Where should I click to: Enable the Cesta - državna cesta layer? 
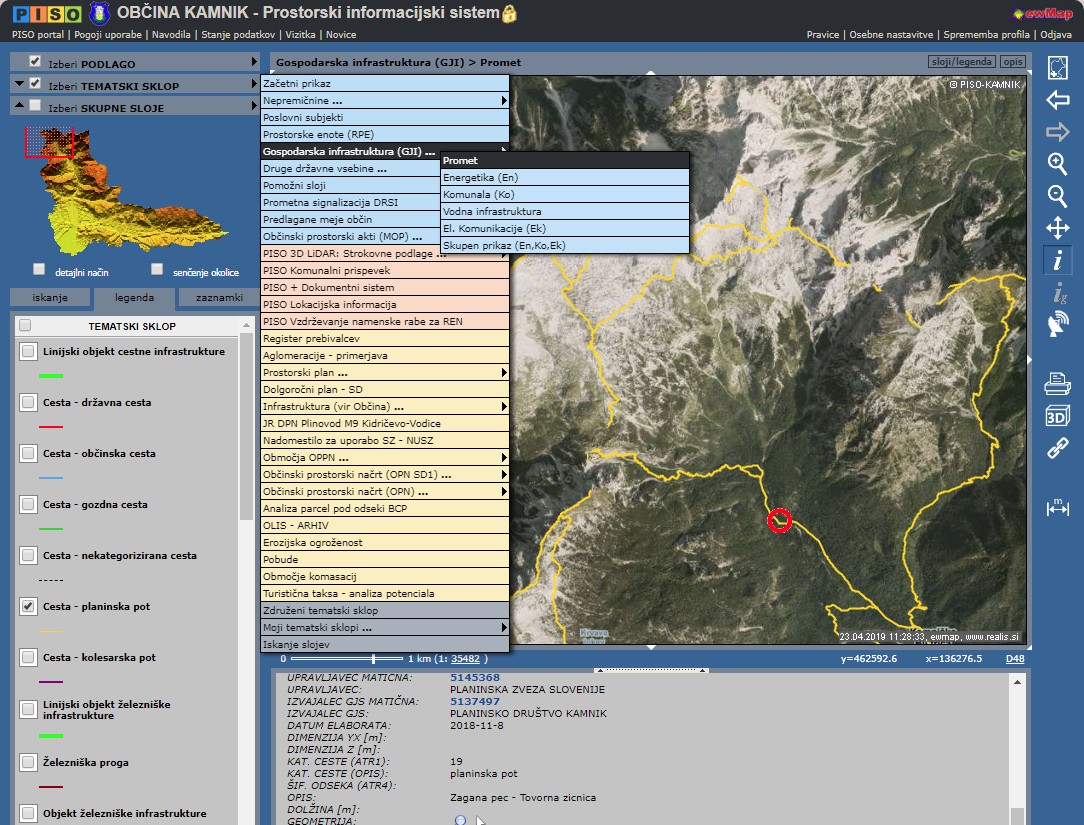coord(28,402)
